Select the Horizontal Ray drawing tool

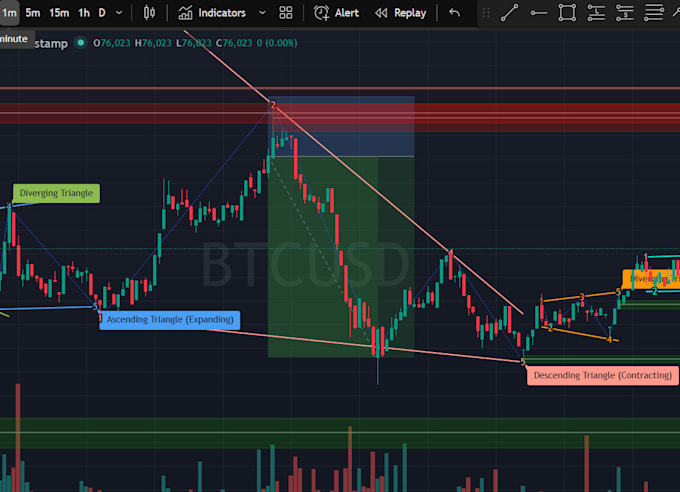538,13
